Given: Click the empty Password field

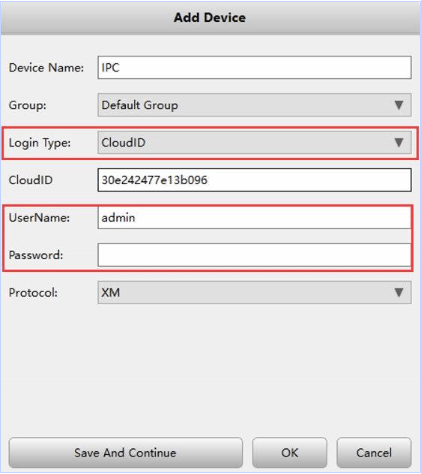Looking at the screenshot, I should 254,255.
